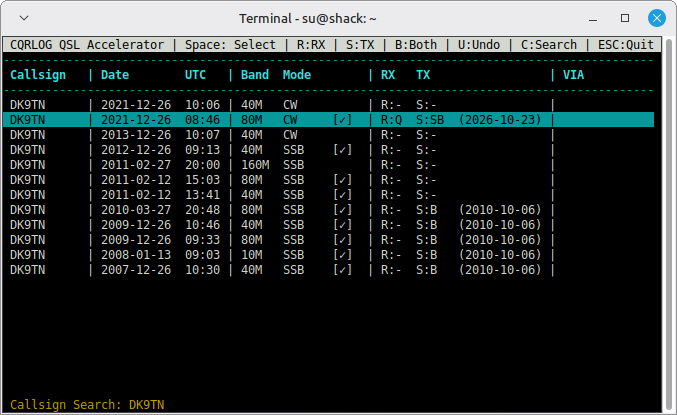
Task: Click callsign DK9TN in 2007-12-26 row
Action: (28, 270)
